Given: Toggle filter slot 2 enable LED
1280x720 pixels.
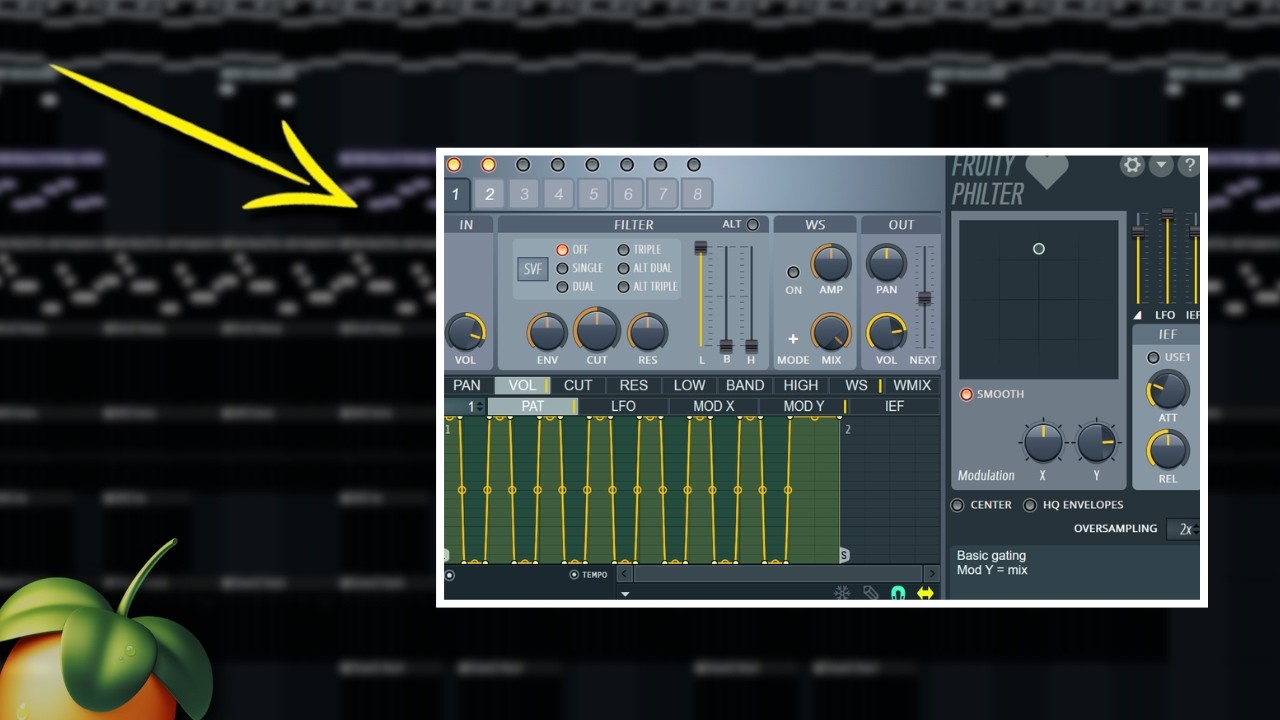Looking at the screenshot, I should 488,165.
